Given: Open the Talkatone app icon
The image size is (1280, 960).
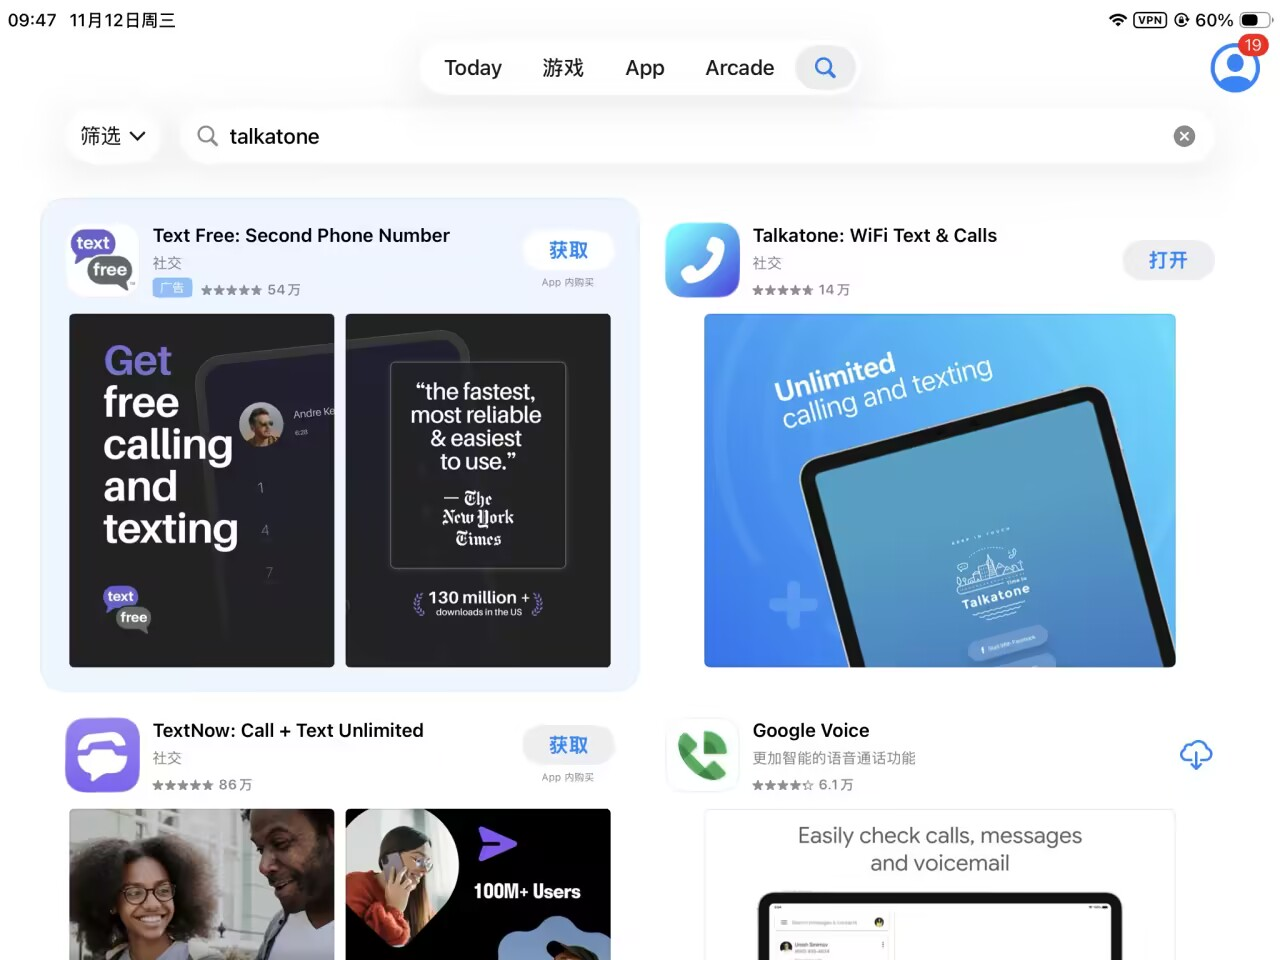Looking at the screenshot, I should 702,260.
